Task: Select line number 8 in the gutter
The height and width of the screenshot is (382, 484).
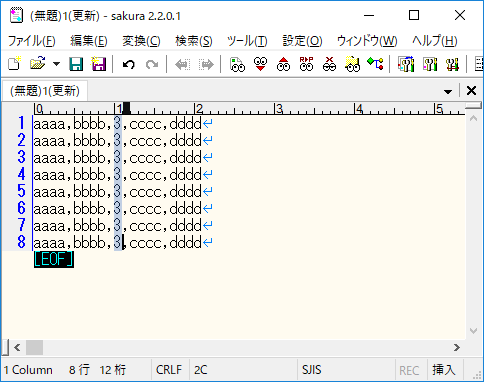Action: click(21, 242)
